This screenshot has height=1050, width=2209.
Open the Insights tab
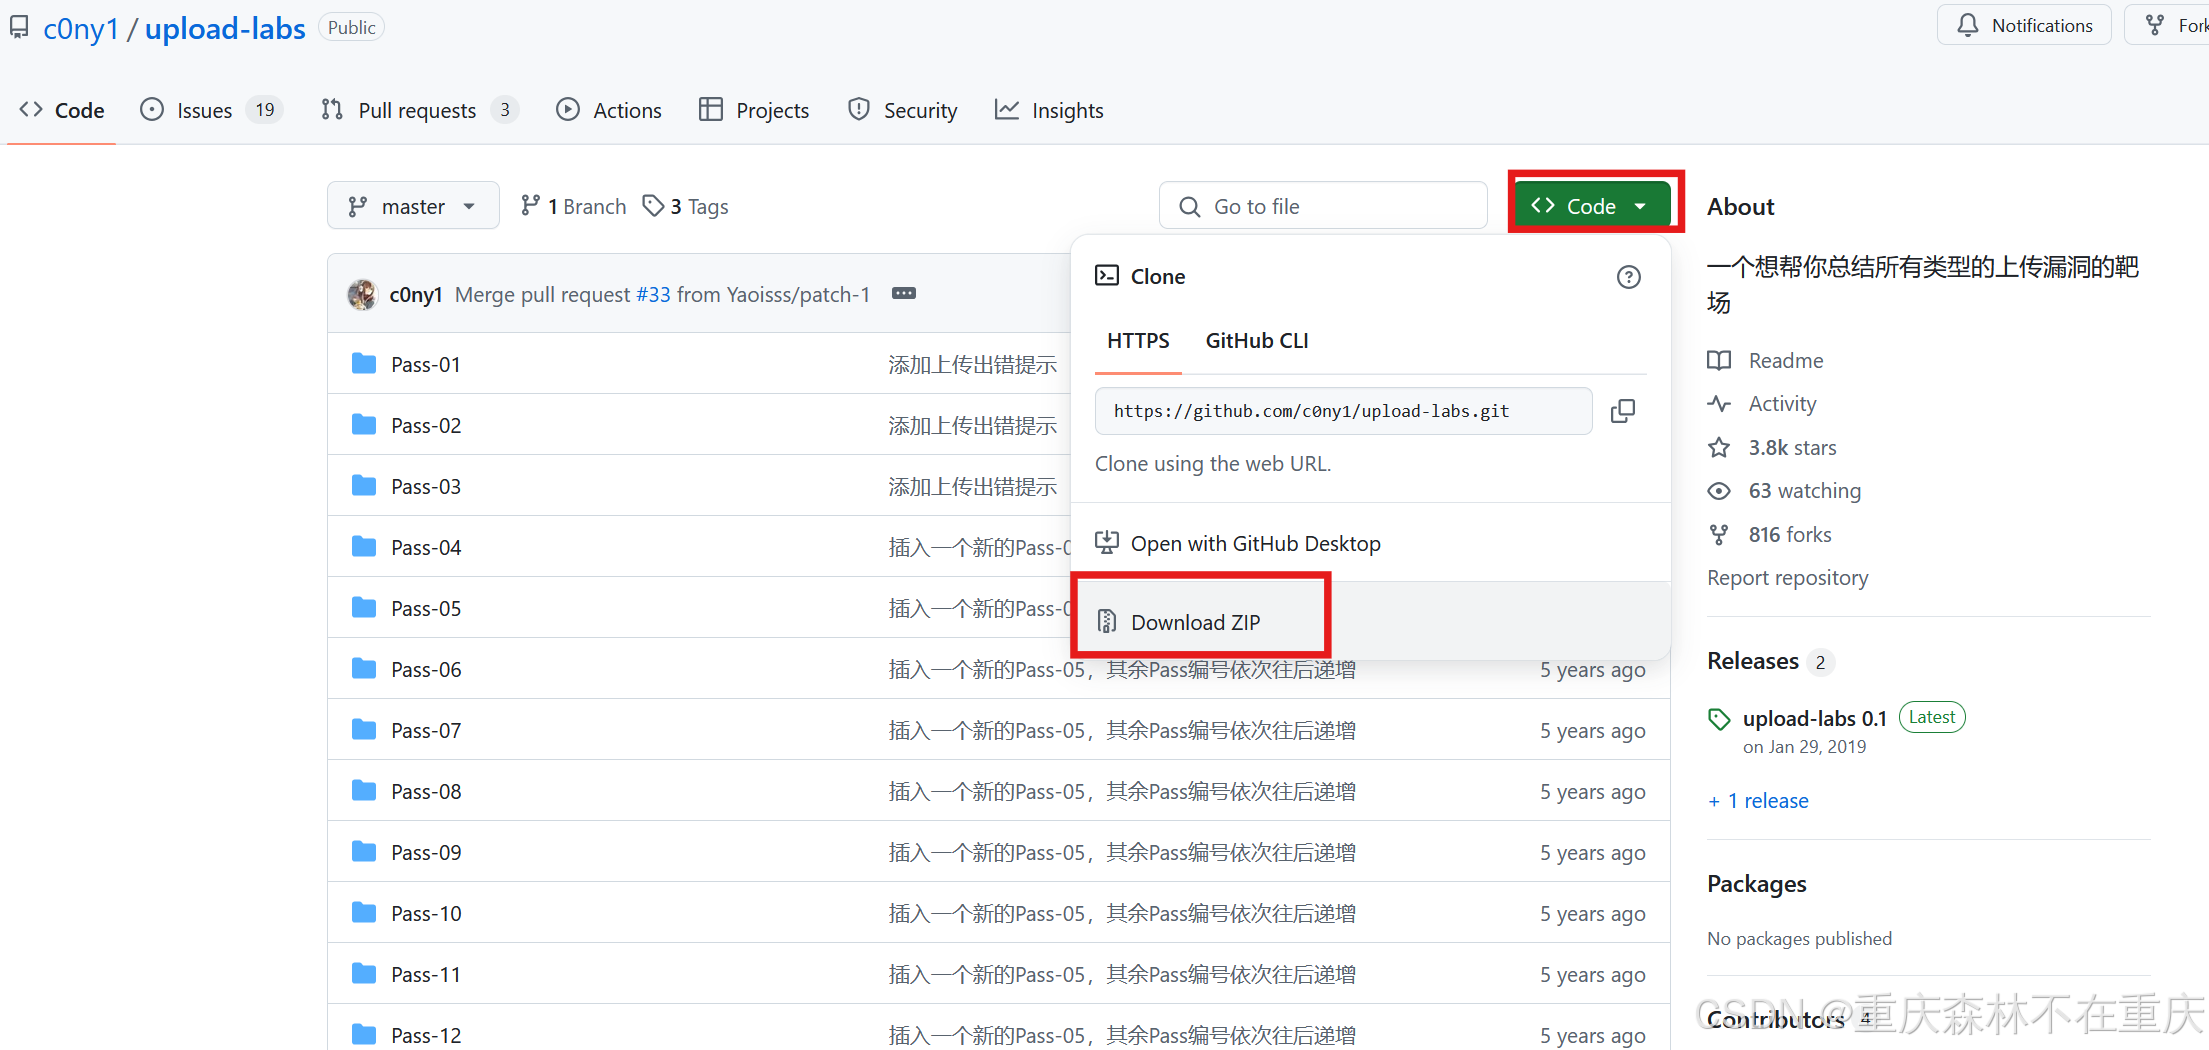point(1049,110)
